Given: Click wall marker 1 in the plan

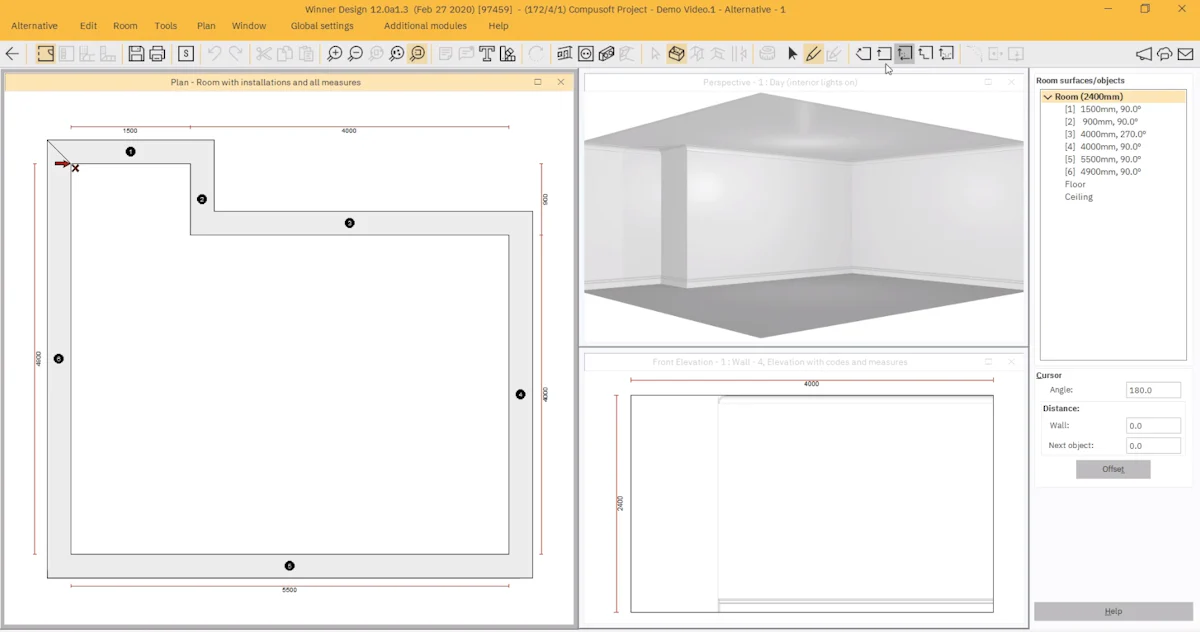Looking at the screenshot, I should 130,152.
